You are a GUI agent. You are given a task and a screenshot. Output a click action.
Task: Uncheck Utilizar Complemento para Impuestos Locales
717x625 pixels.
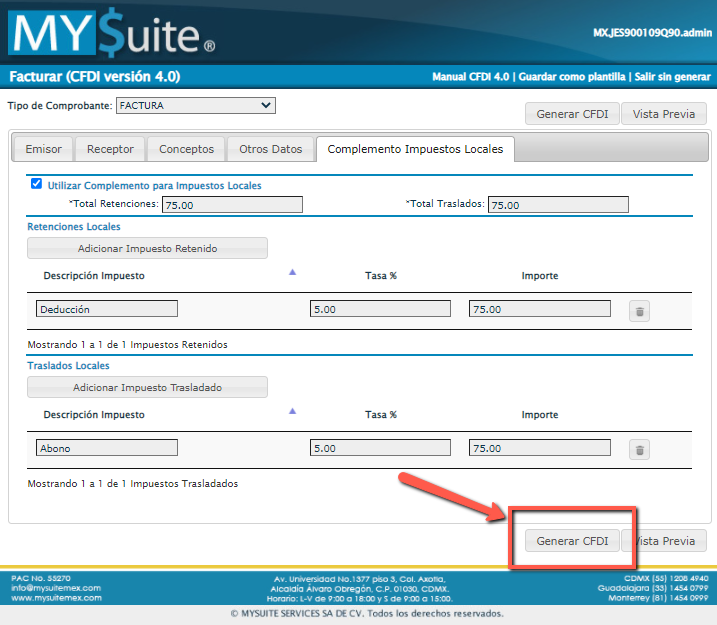pos(37,184)
